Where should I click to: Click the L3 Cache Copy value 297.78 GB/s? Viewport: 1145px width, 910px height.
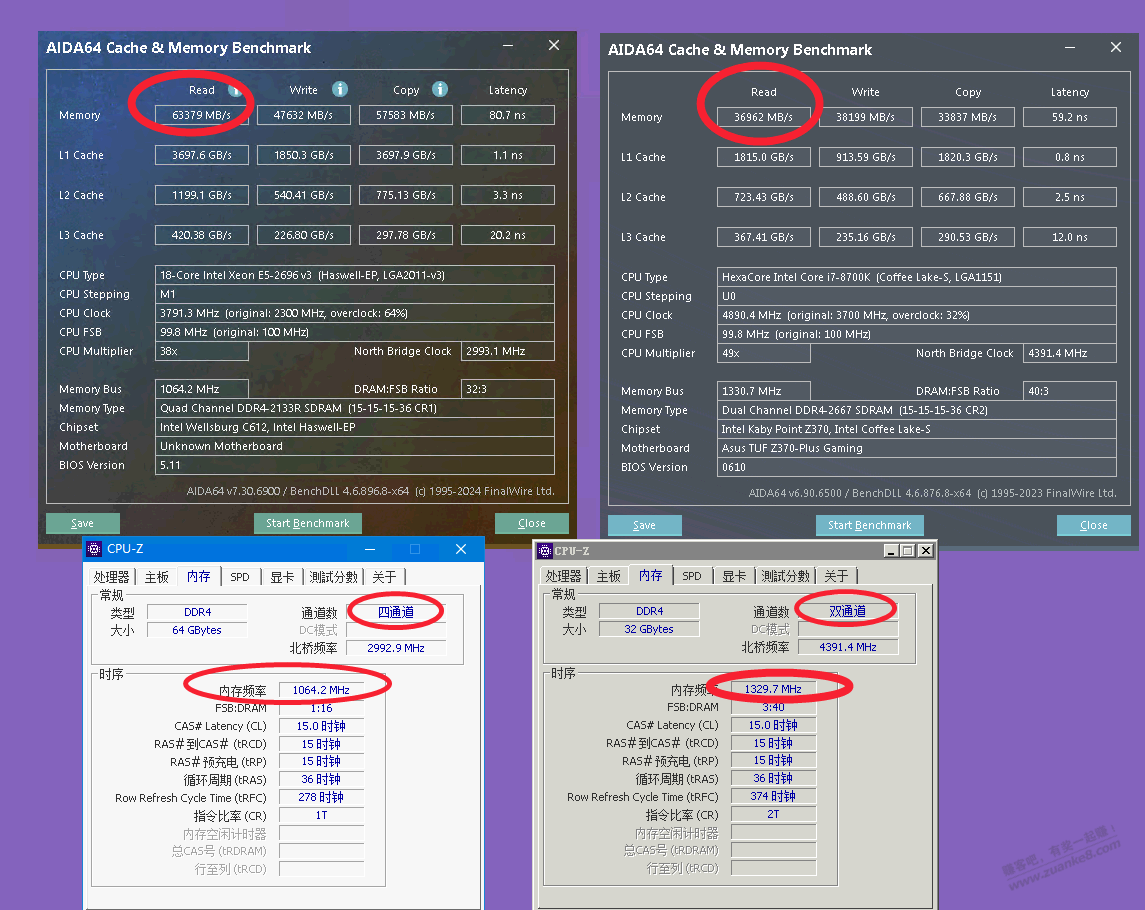pyautogui.click(x=406, y=235)
